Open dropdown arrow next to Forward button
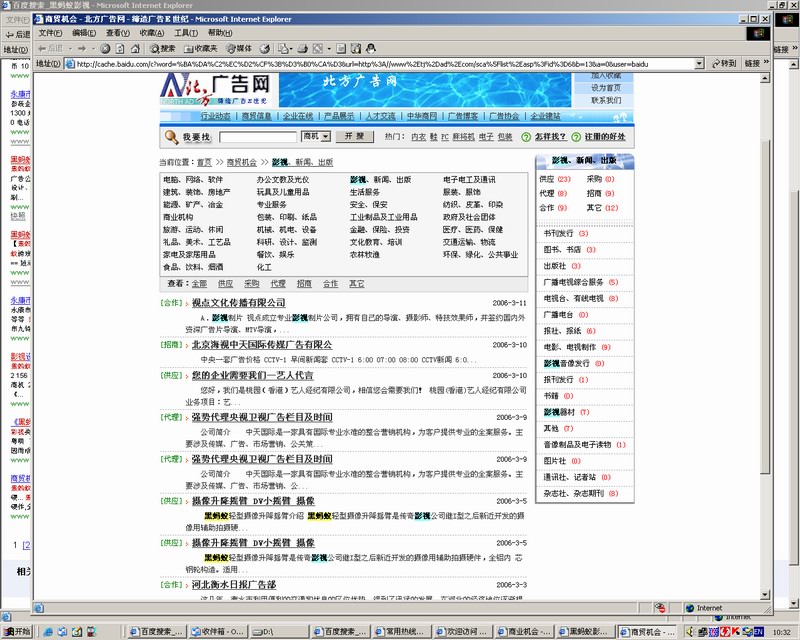Image resolution: width=800 pixels, height=640 pixels. tap(93, 49)
